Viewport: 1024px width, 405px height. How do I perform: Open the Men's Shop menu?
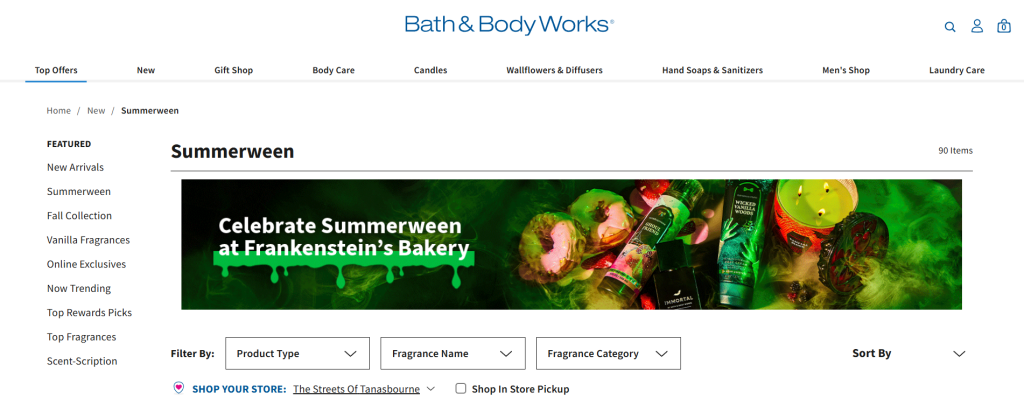[846, 70]
